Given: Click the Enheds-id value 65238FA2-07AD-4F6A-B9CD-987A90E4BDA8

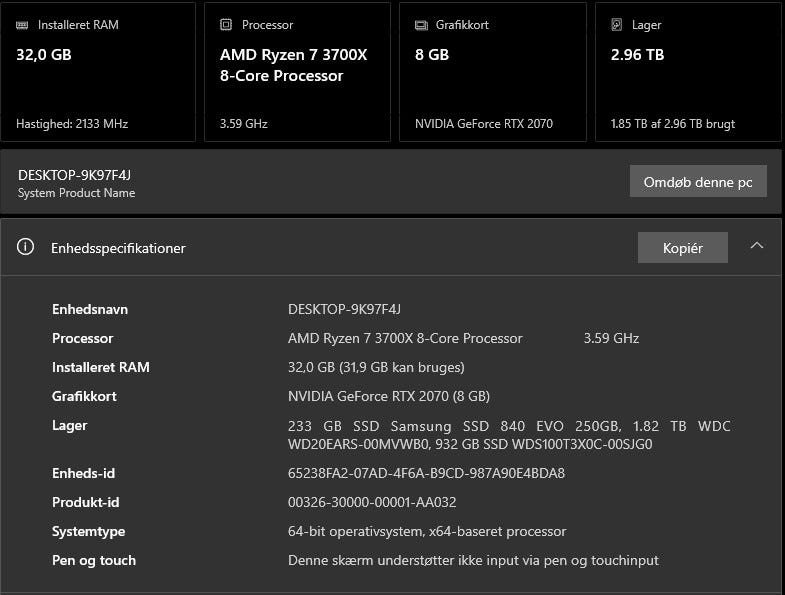Looking at the screenshot, I should click(x=426, y=473).
